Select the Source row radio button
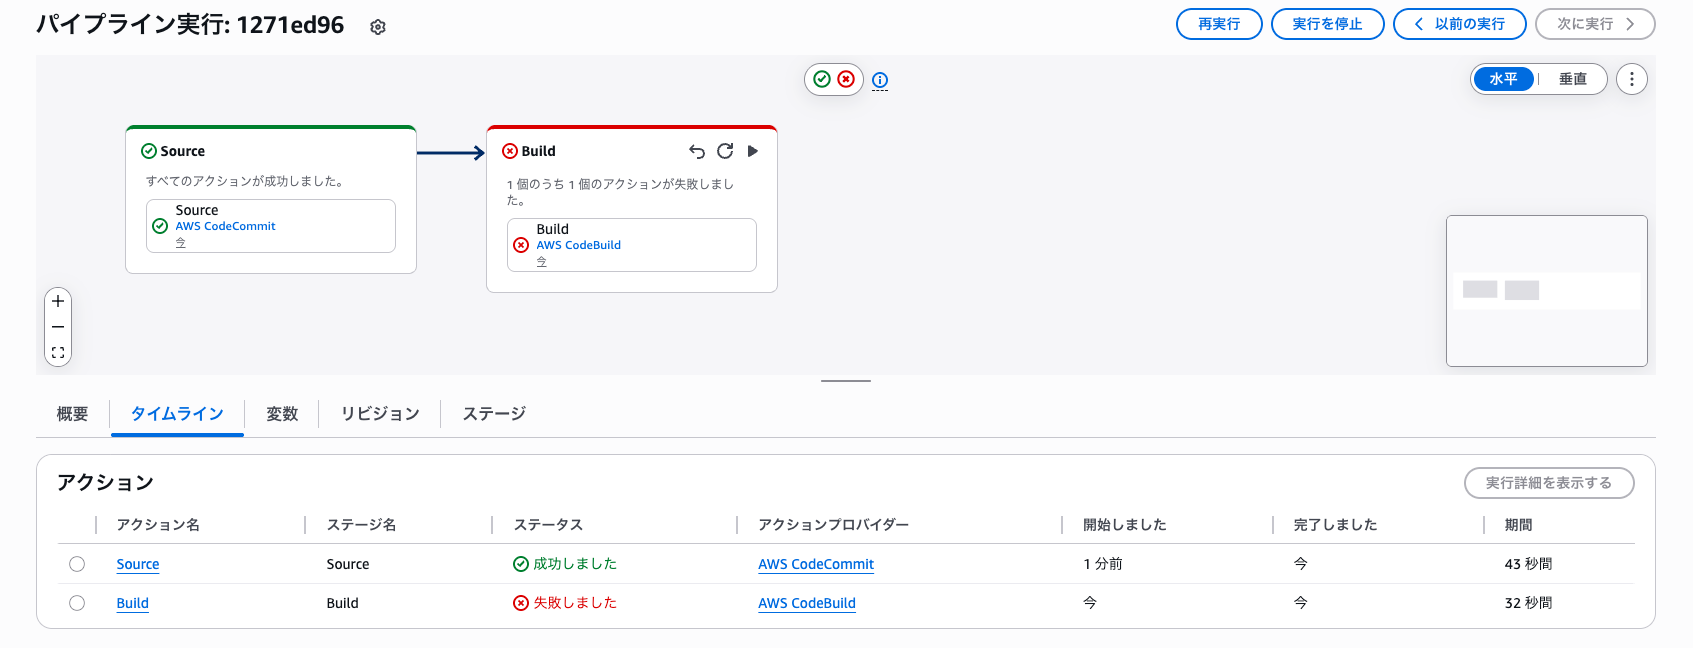The height and width of the screenshot is (648, 1693). coord(77,564)
